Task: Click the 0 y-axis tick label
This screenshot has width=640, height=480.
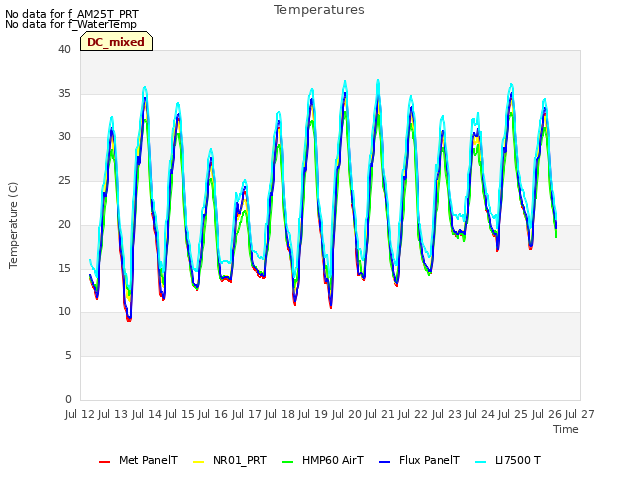Action: coord(68,399)
